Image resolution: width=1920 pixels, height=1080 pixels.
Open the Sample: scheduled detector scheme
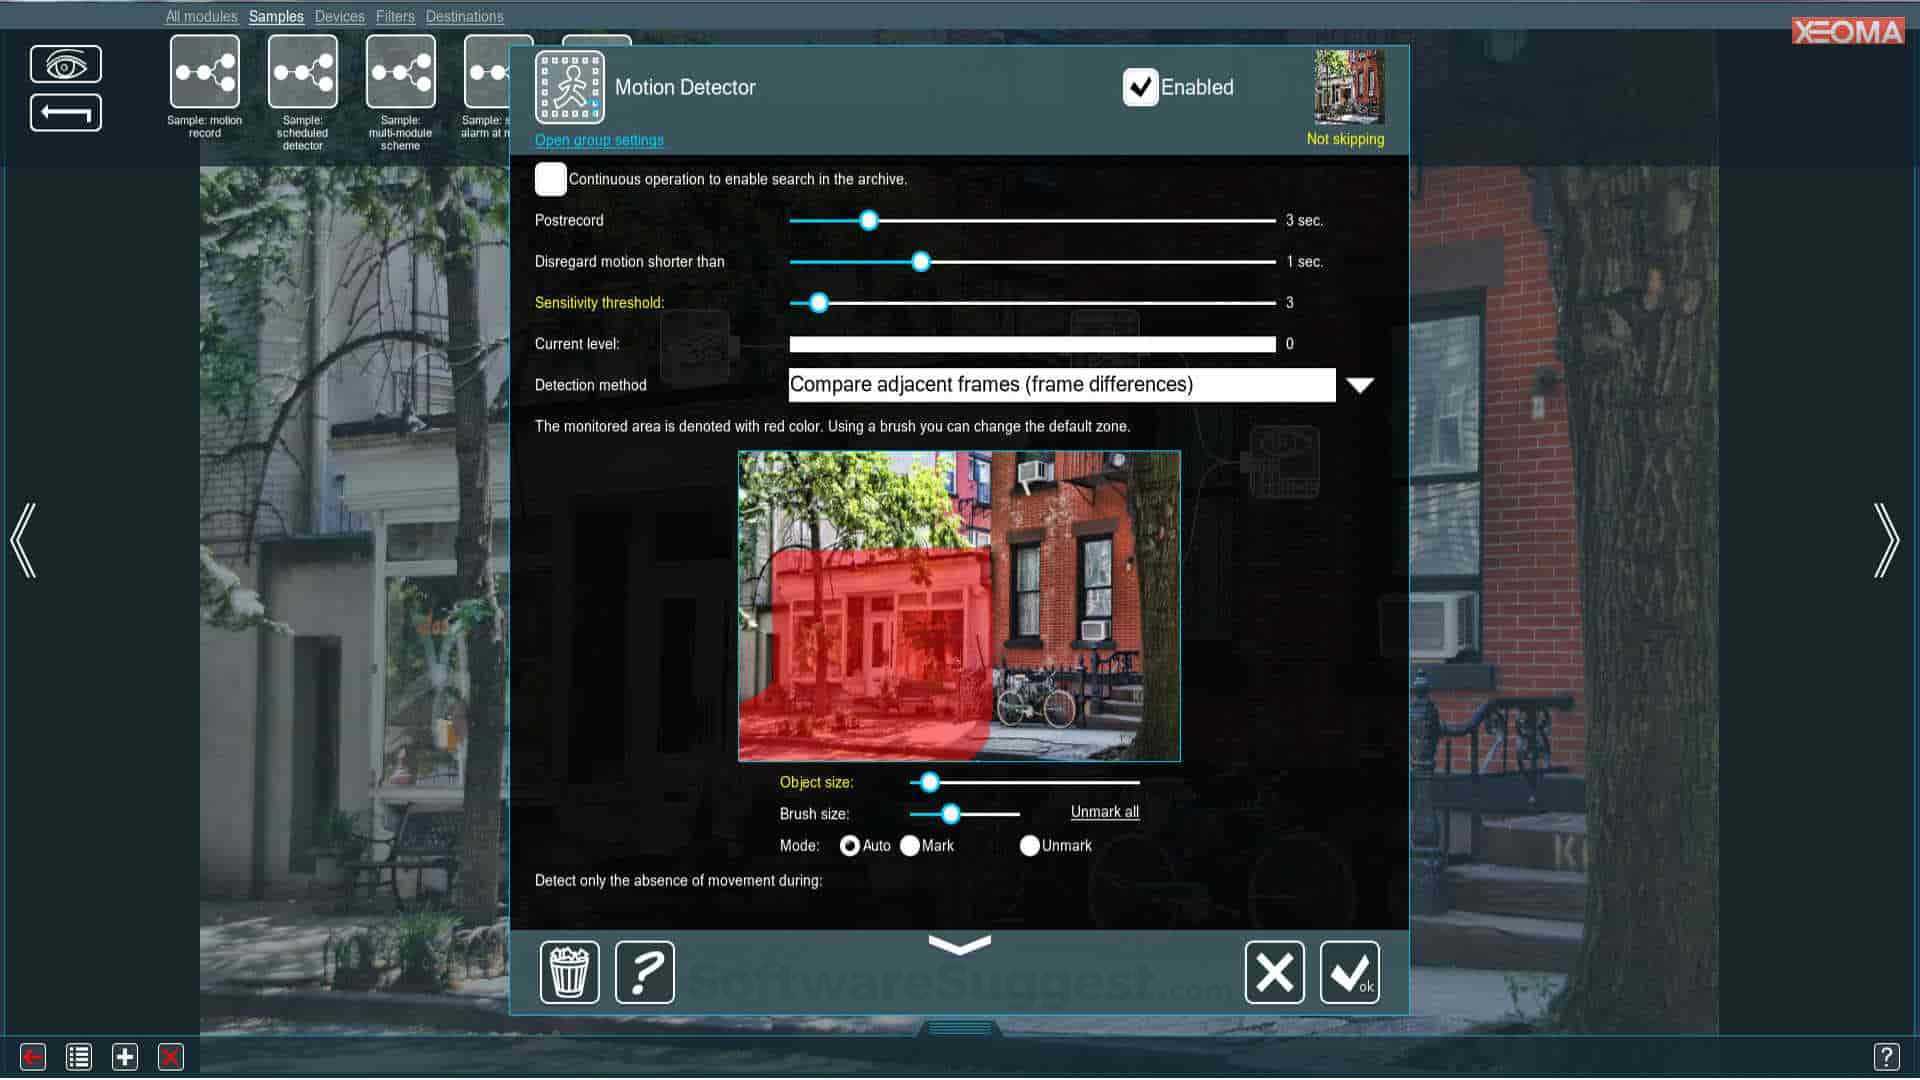coord(302,71)
